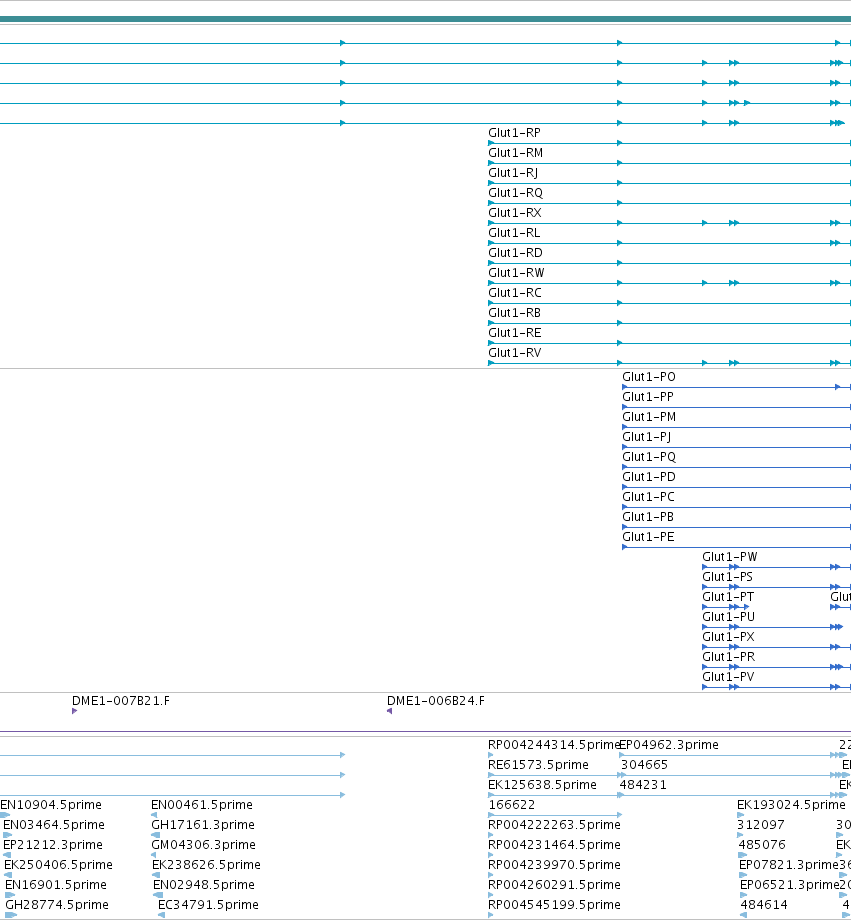Screen dimensions: 851x920
Task: Select the Glut1-PE protein label
Action: tap(649, 536)
